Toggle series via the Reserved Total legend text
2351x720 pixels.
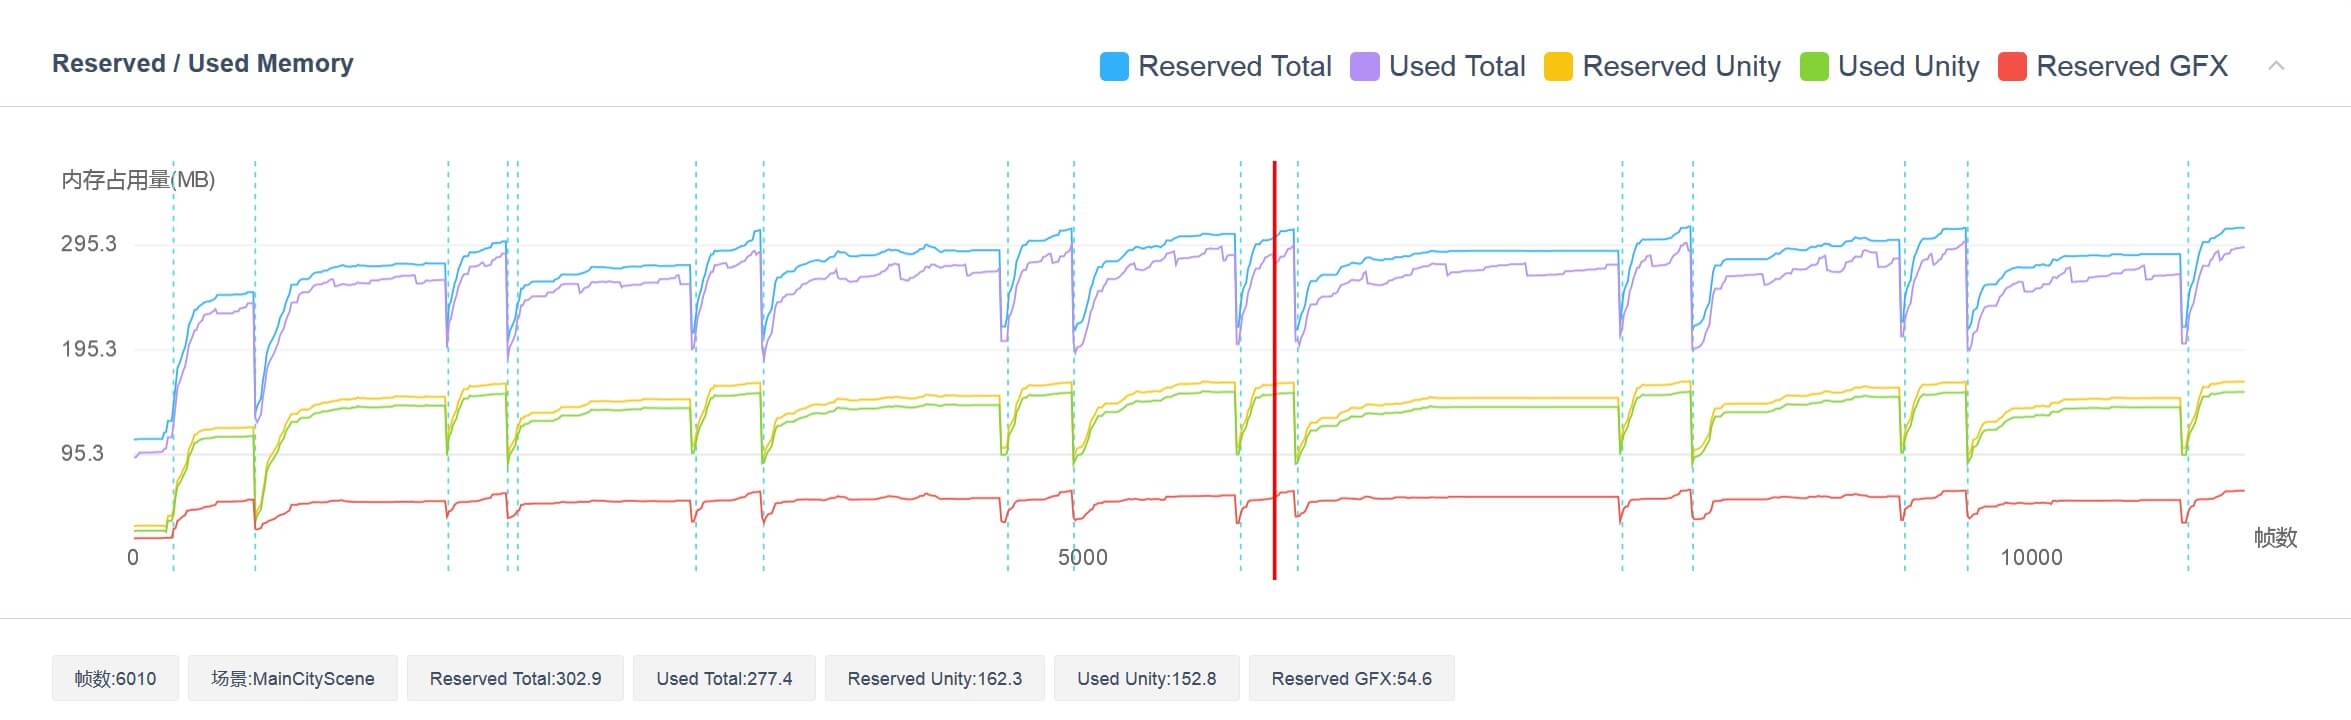coord(1234,66)
